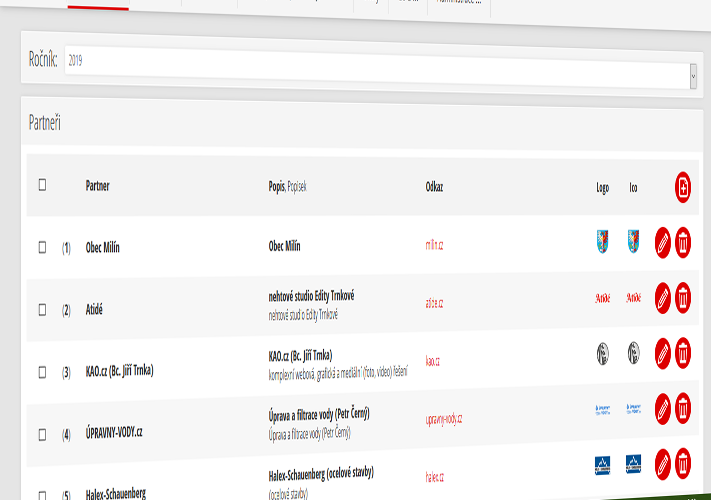
Task: Open the Ročník year dropdown
Action: pyautogui.click(x=693, y=75)
